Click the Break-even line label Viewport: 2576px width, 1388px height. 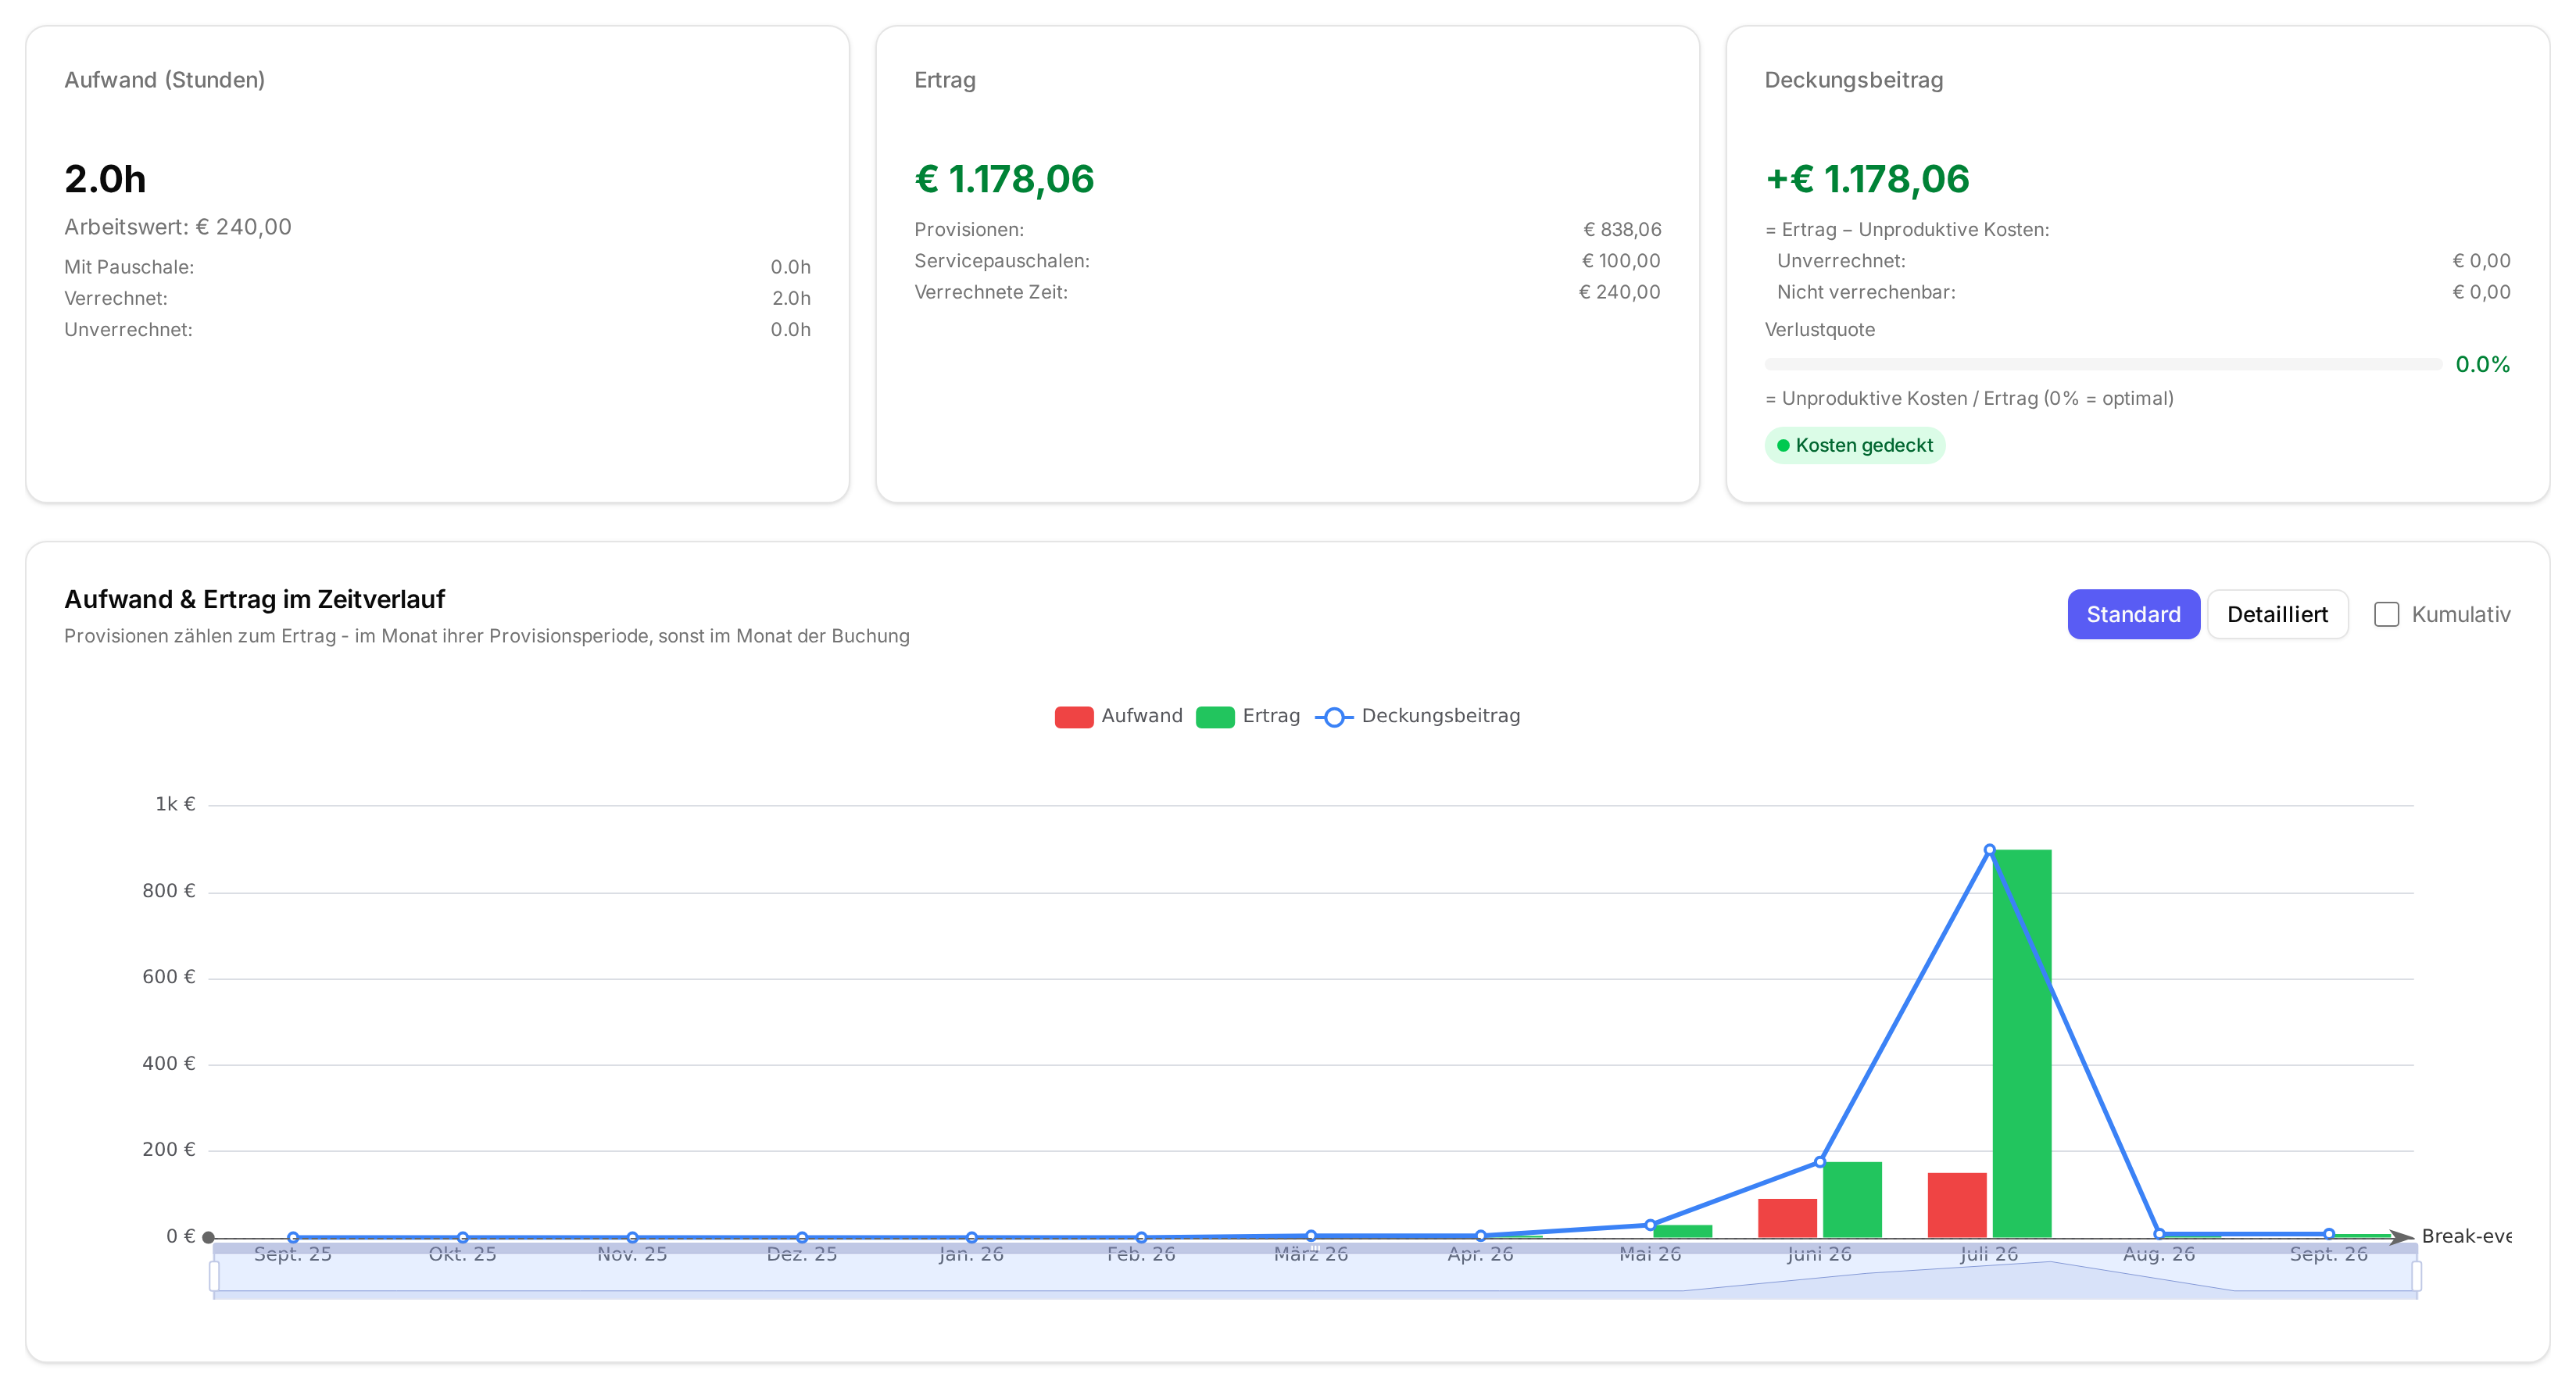[x=2466, y=1236]
